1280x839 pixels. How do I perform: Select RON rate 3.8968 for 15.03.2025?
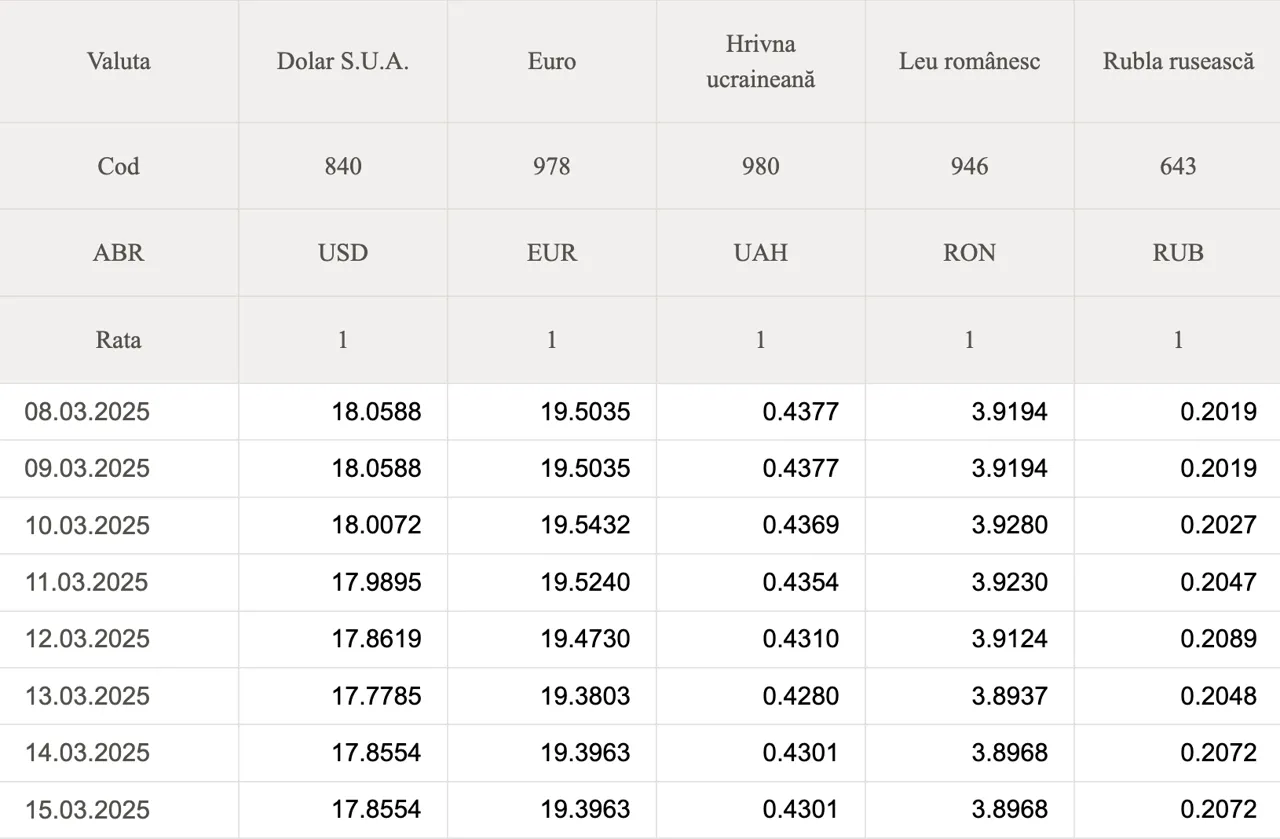[x=1010, y=810]
